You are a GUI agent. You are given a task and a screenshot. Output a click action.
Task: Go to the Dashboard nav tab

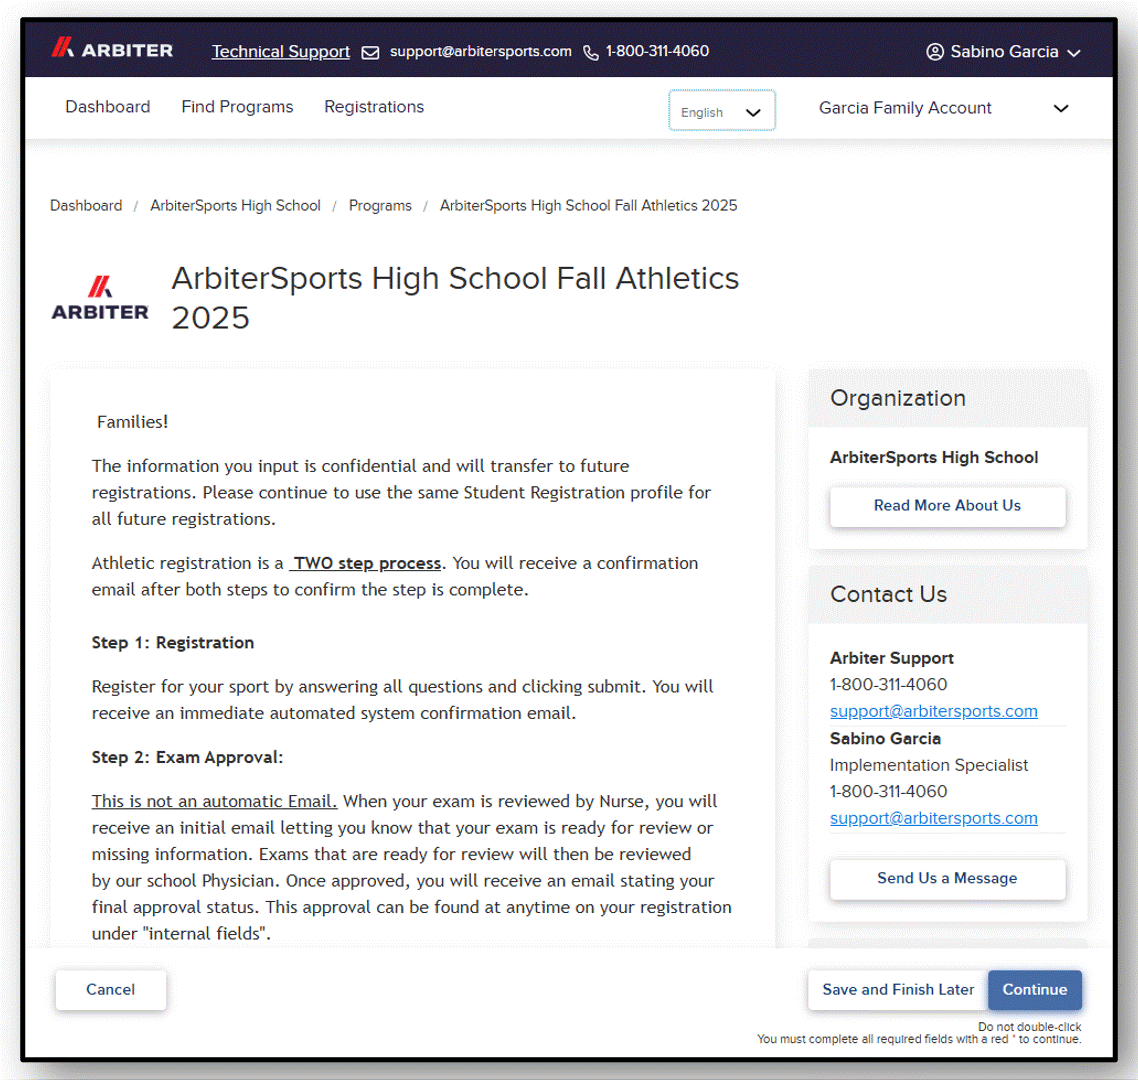pyautogui.click(x=107, y=107)
